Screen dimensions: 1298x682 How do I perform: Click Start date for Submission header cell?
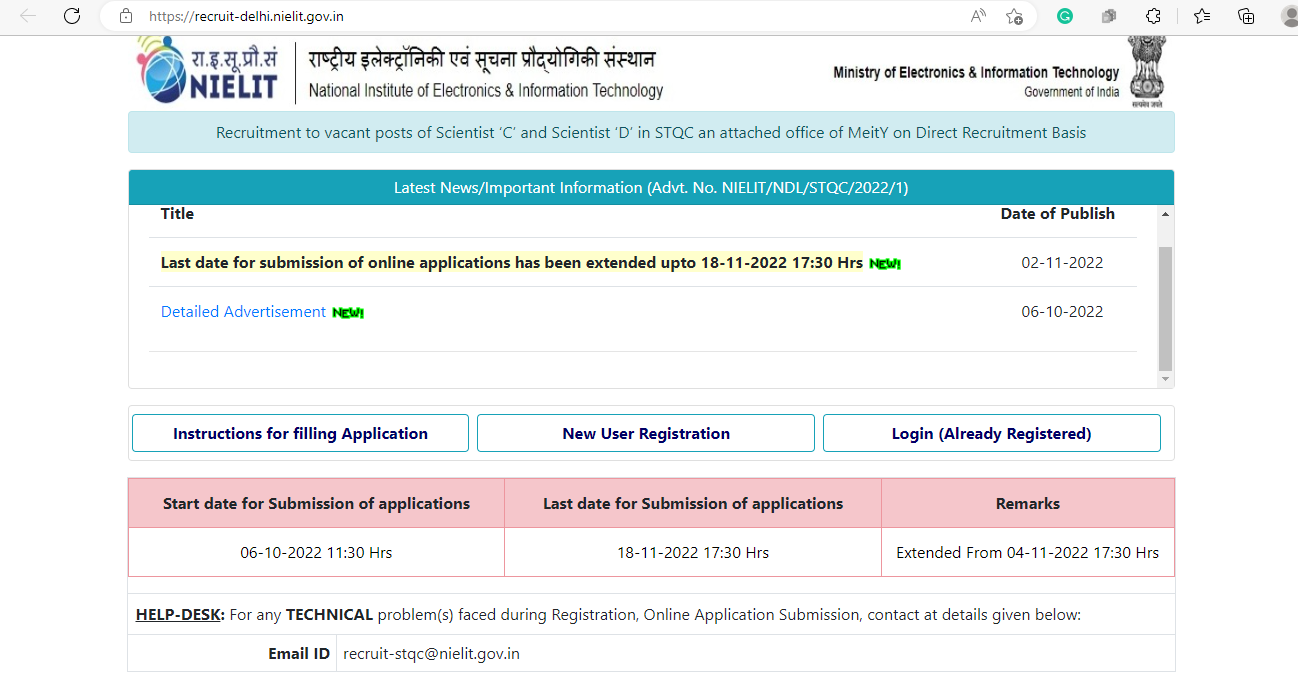[316, 503]
